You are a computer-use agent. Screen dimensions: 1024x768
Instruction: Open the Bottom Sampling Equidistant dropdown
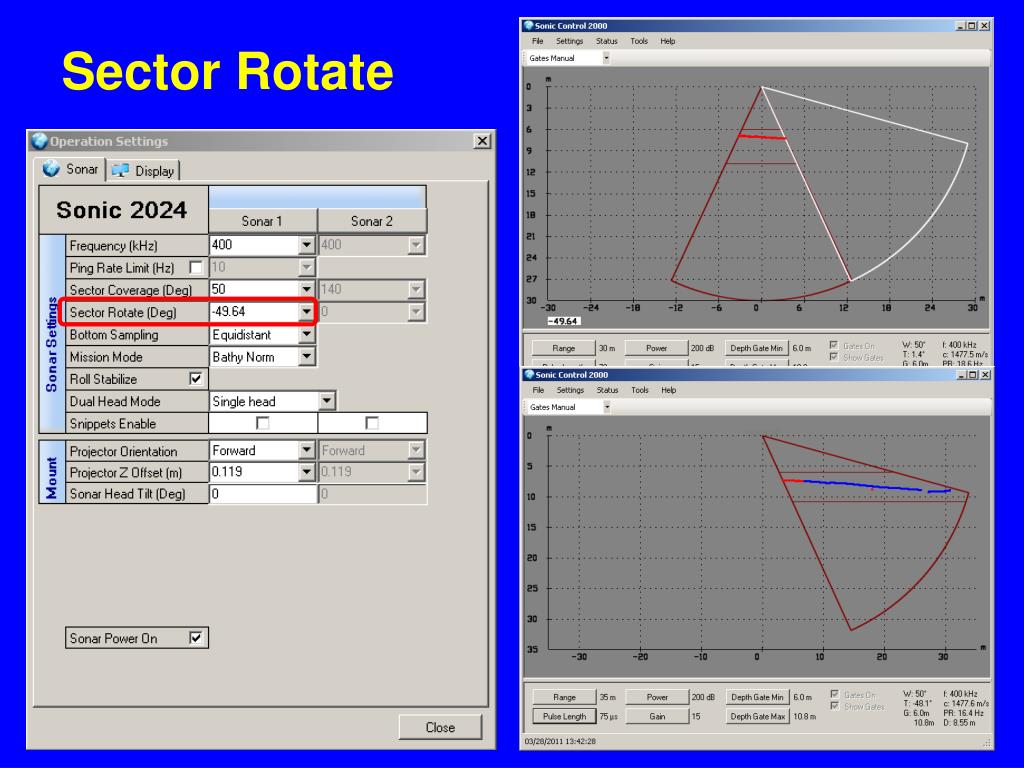click(306, 334)
